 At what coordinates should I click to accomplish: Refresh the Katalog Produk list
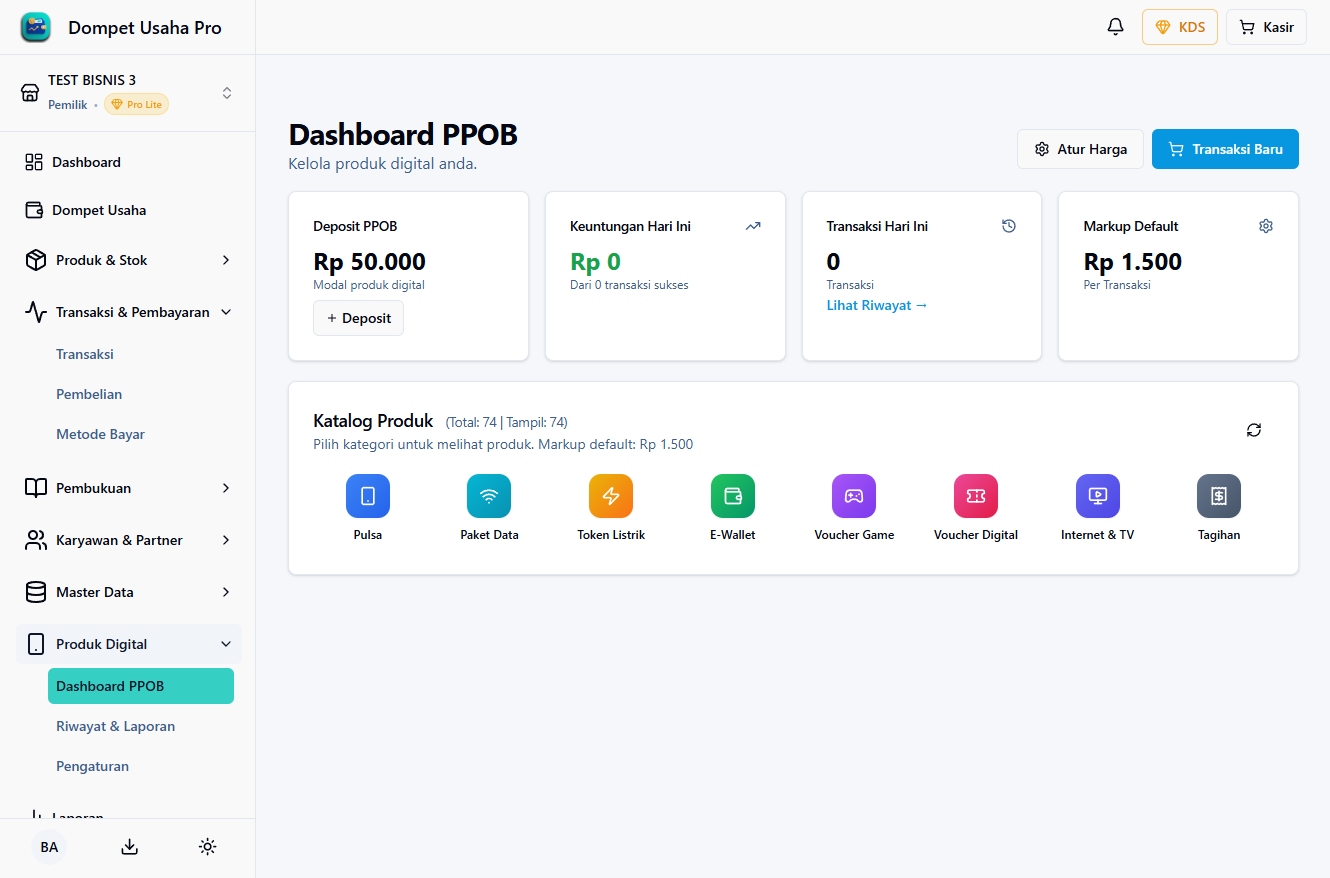click(x=1254, y=430)
